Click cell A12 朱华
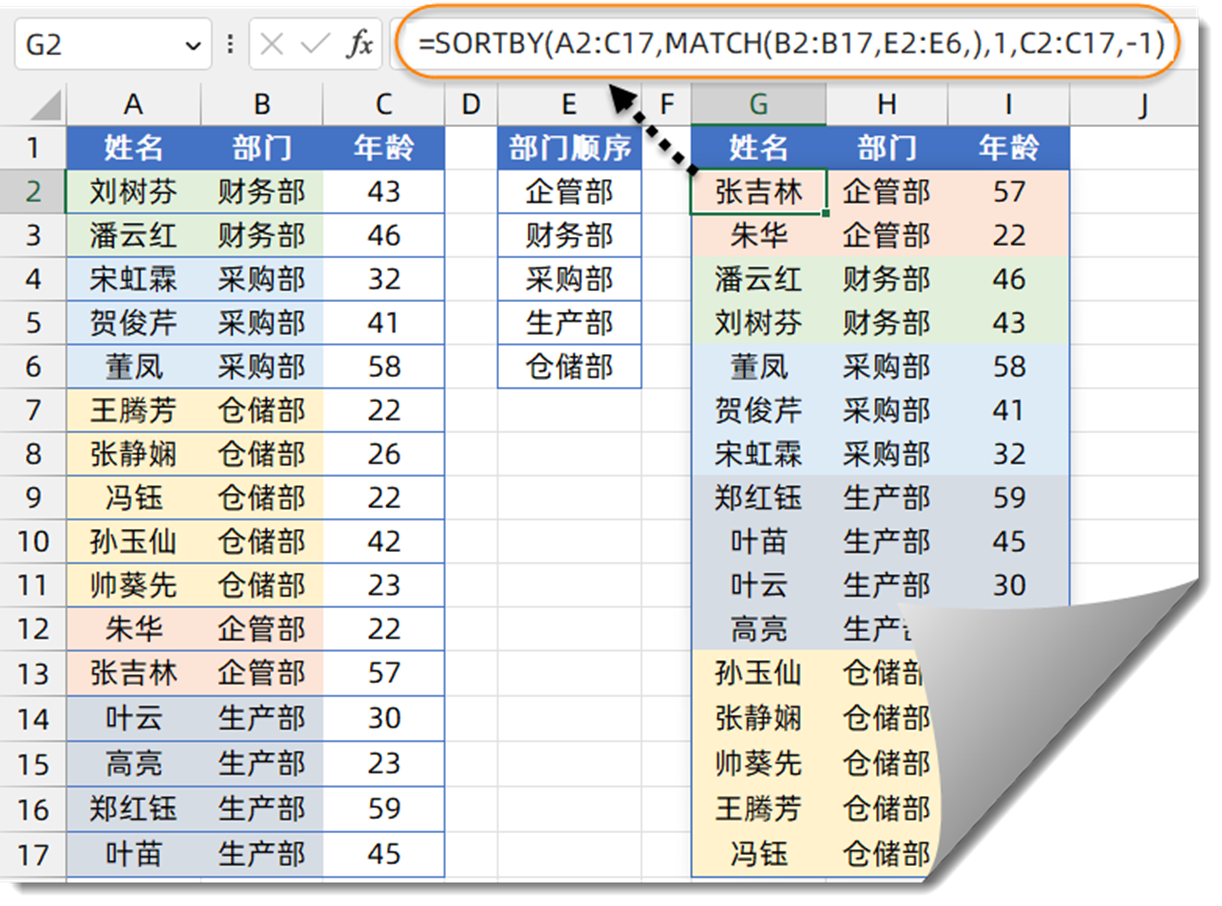The image size is (1222, 906). [x=133, y=629]
